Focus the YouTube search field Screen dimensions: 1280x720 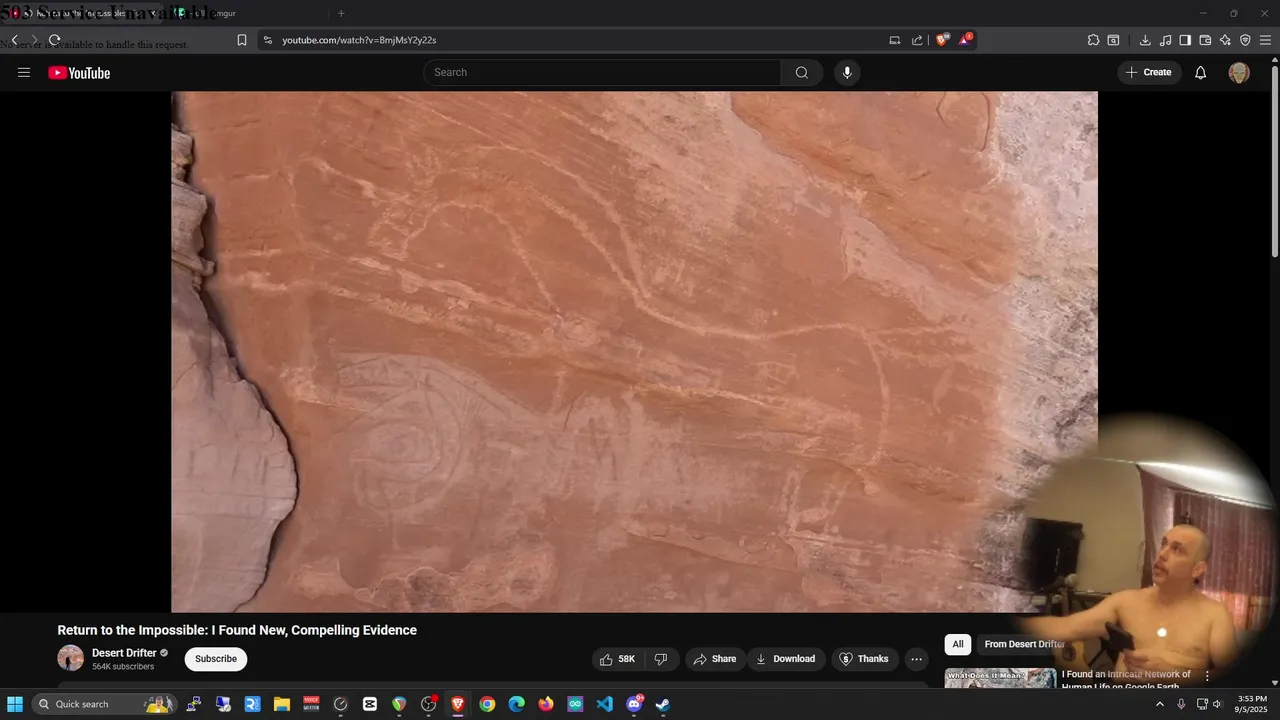pyautogui.click(x=602, y=72)
